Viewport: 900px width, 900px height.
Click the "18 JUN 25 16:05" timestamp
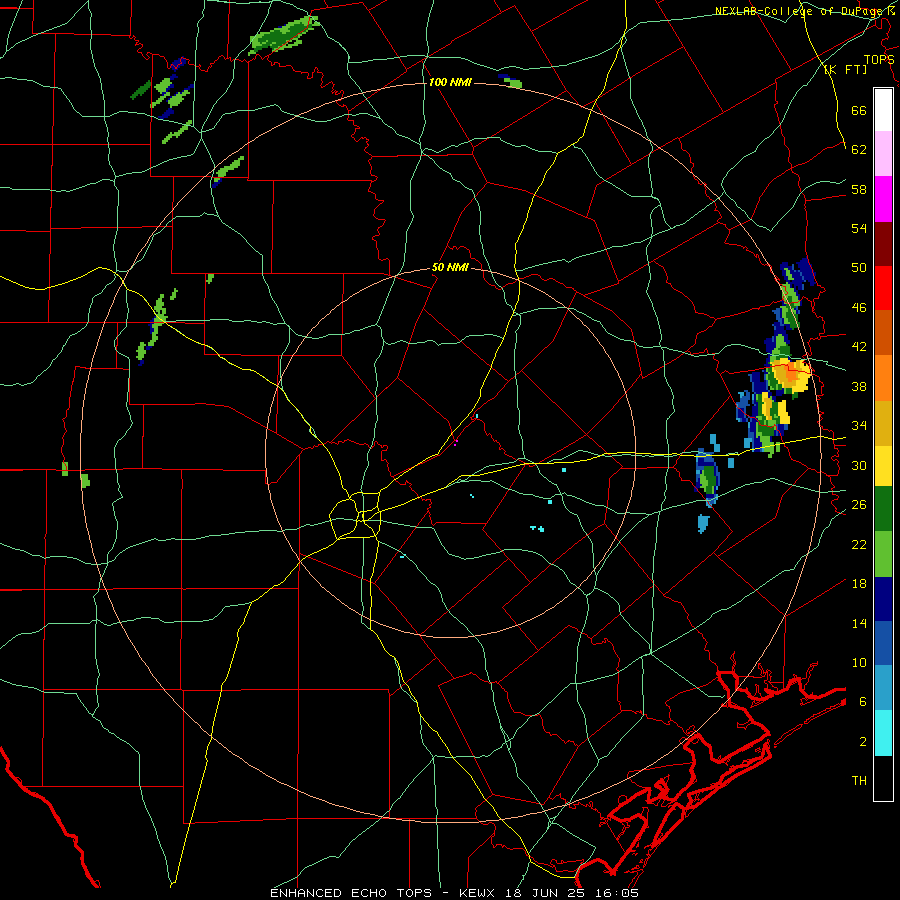click(x=572, y=893)
